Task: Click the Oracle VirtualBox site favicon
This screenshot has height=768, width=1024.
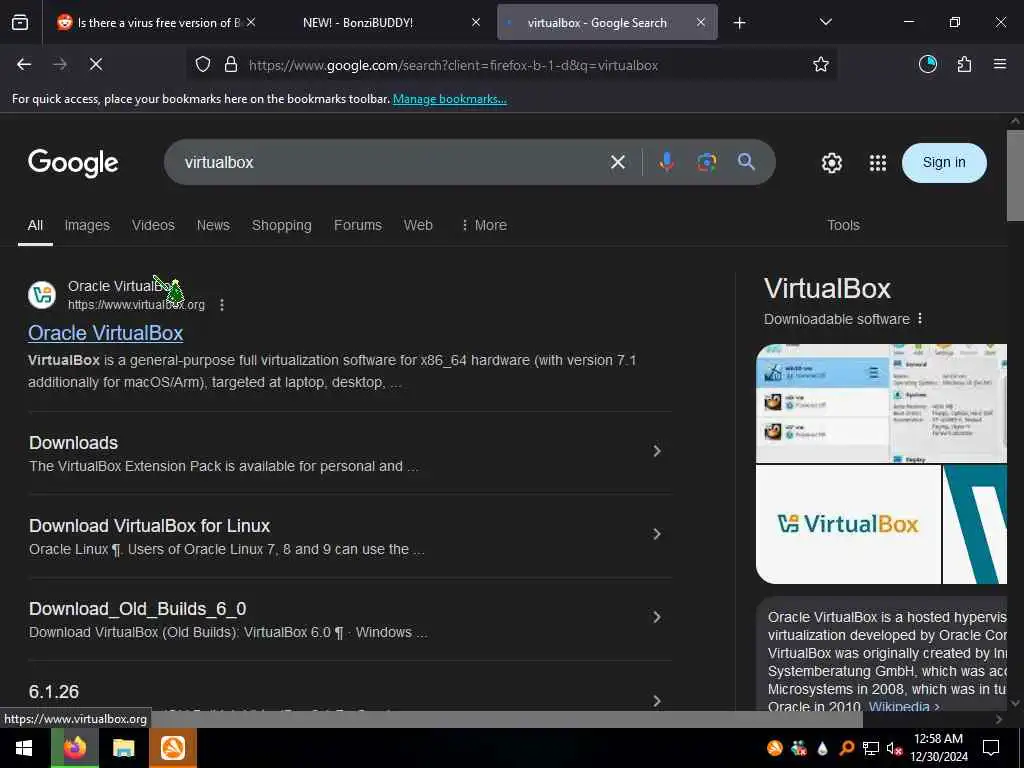Action: tap(42, 295)
